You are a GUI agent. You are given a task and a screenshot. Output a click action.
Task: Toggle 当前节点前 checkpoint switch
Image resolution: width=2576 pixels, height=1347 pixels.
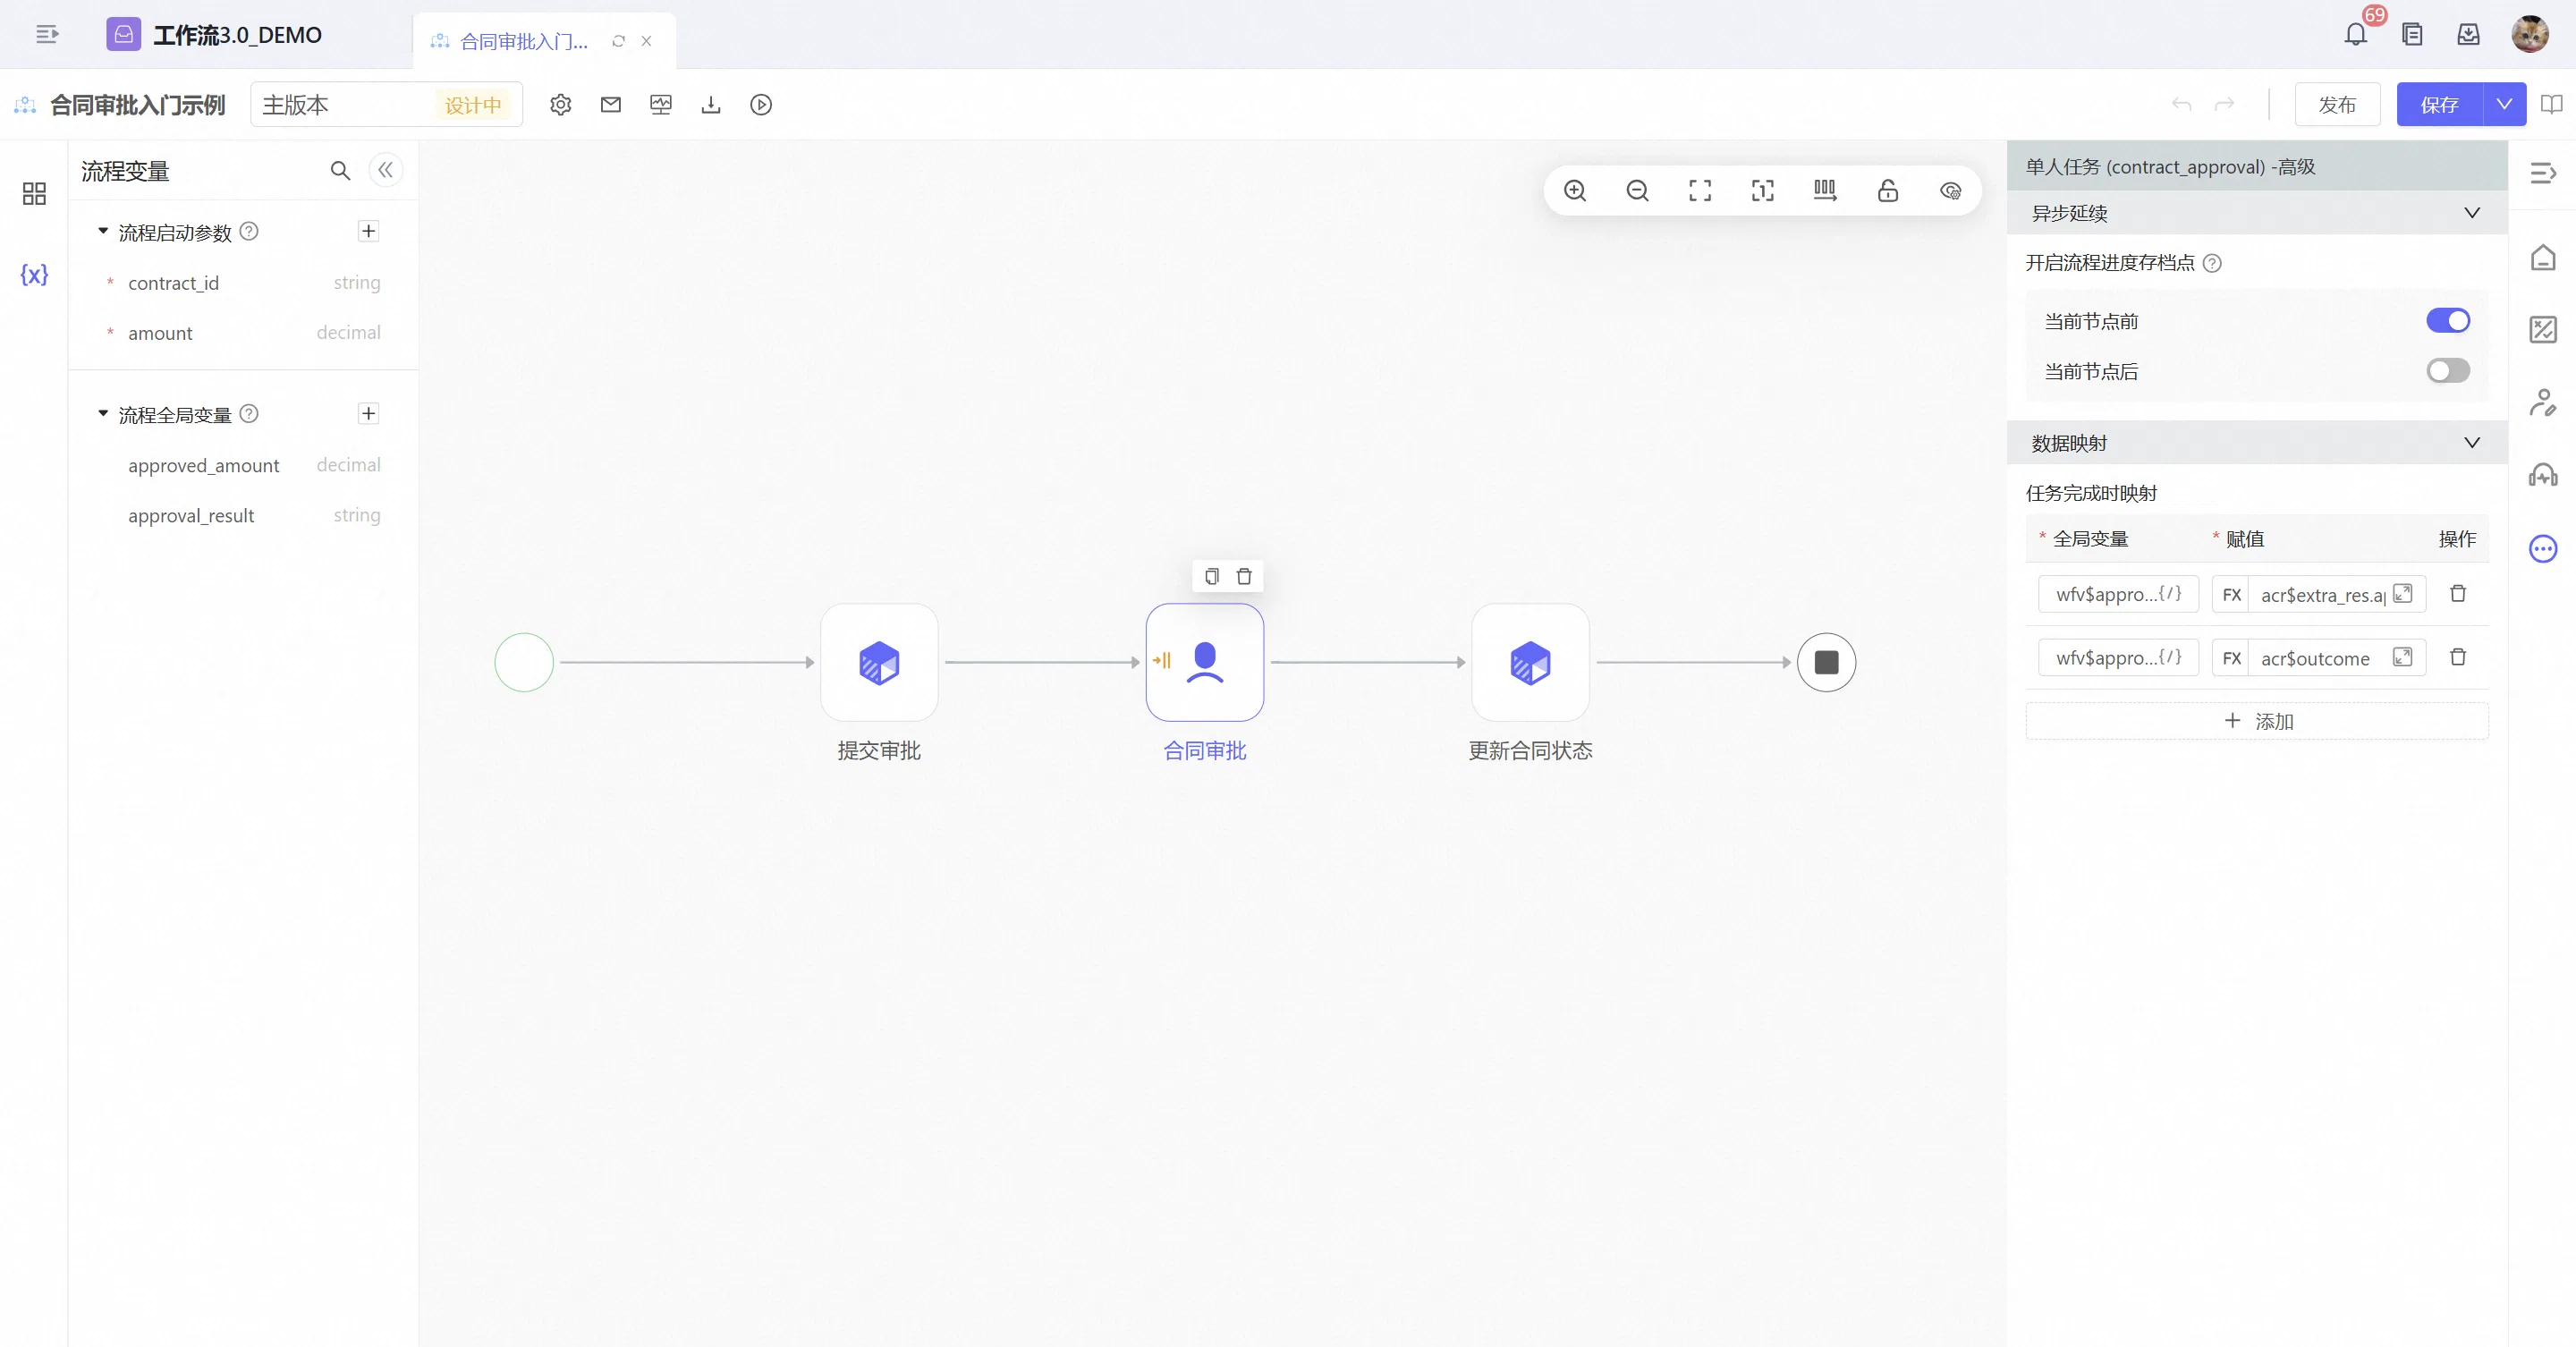(x=2448, y=321)
